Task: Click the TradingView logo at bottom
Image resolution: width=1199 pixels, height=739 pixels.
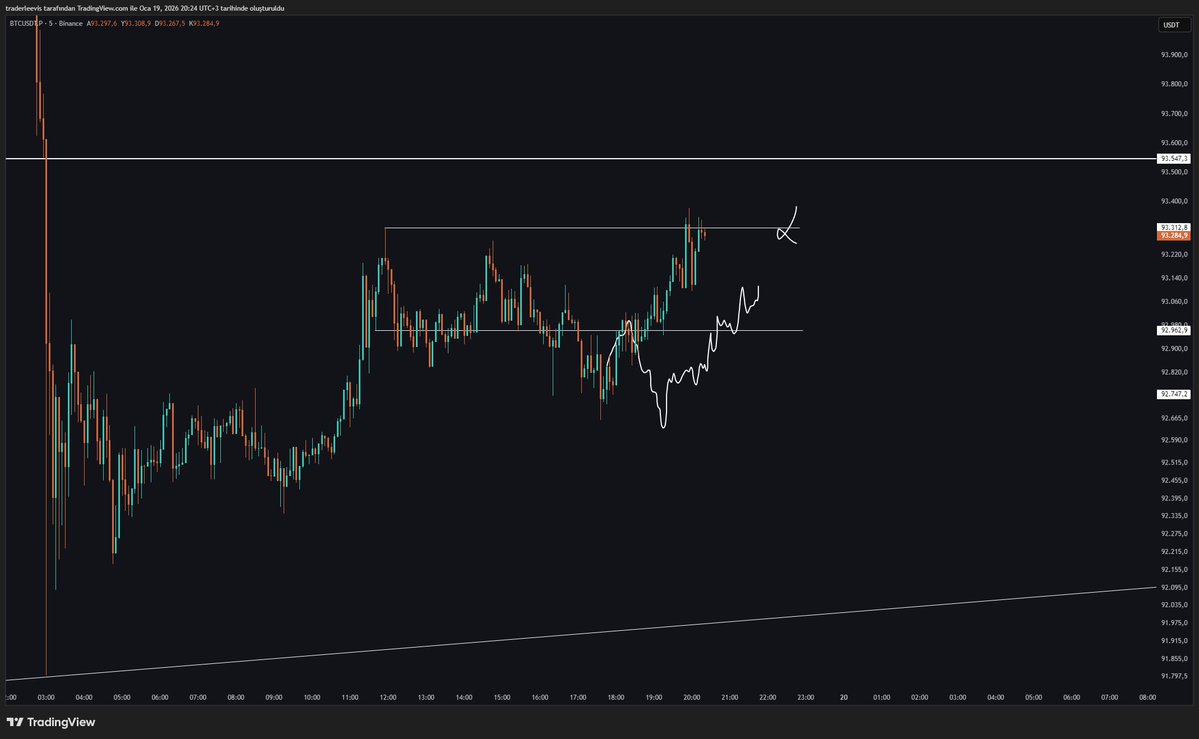Action: (x=50, y=722)
